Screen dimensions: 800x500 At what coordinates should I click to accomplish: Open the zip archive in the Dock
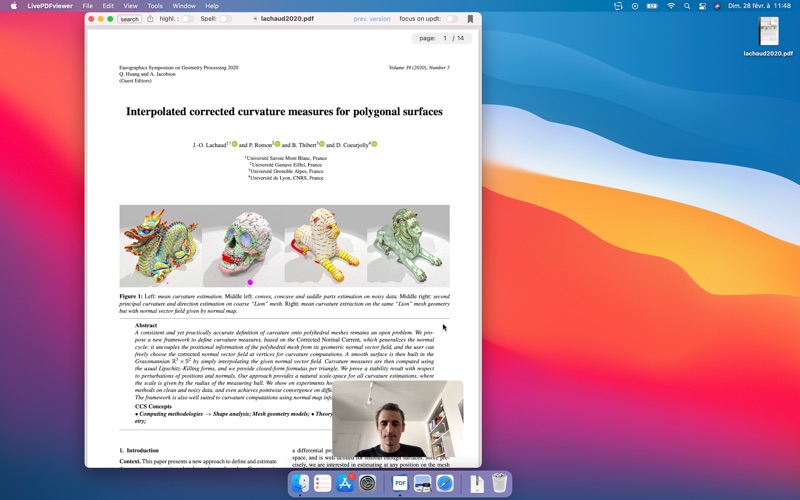[x=477, y=483]
